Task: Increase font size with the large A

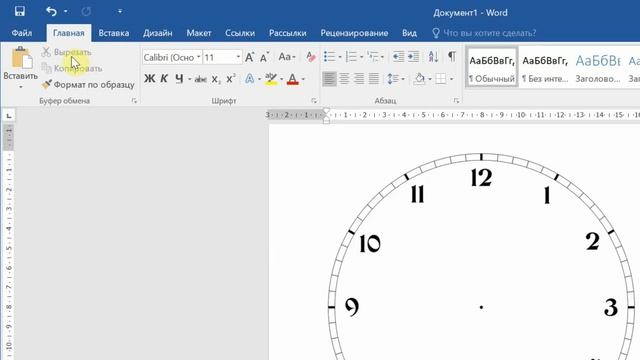Action: coord(250,57)
